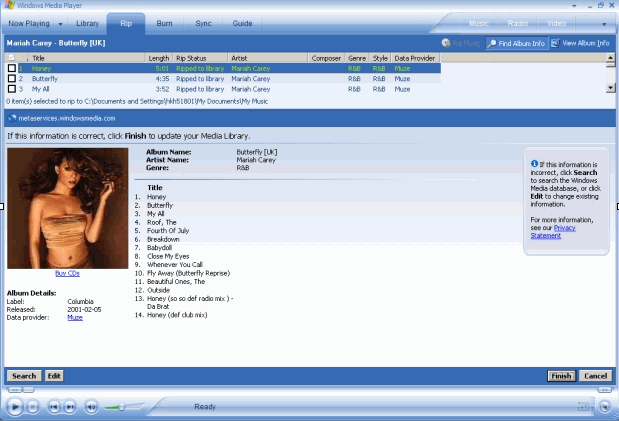This screenshot has width=619, height=421.
Task: Click the globe icon next to metaservices.windowsmedia.com
Action: 12,118
